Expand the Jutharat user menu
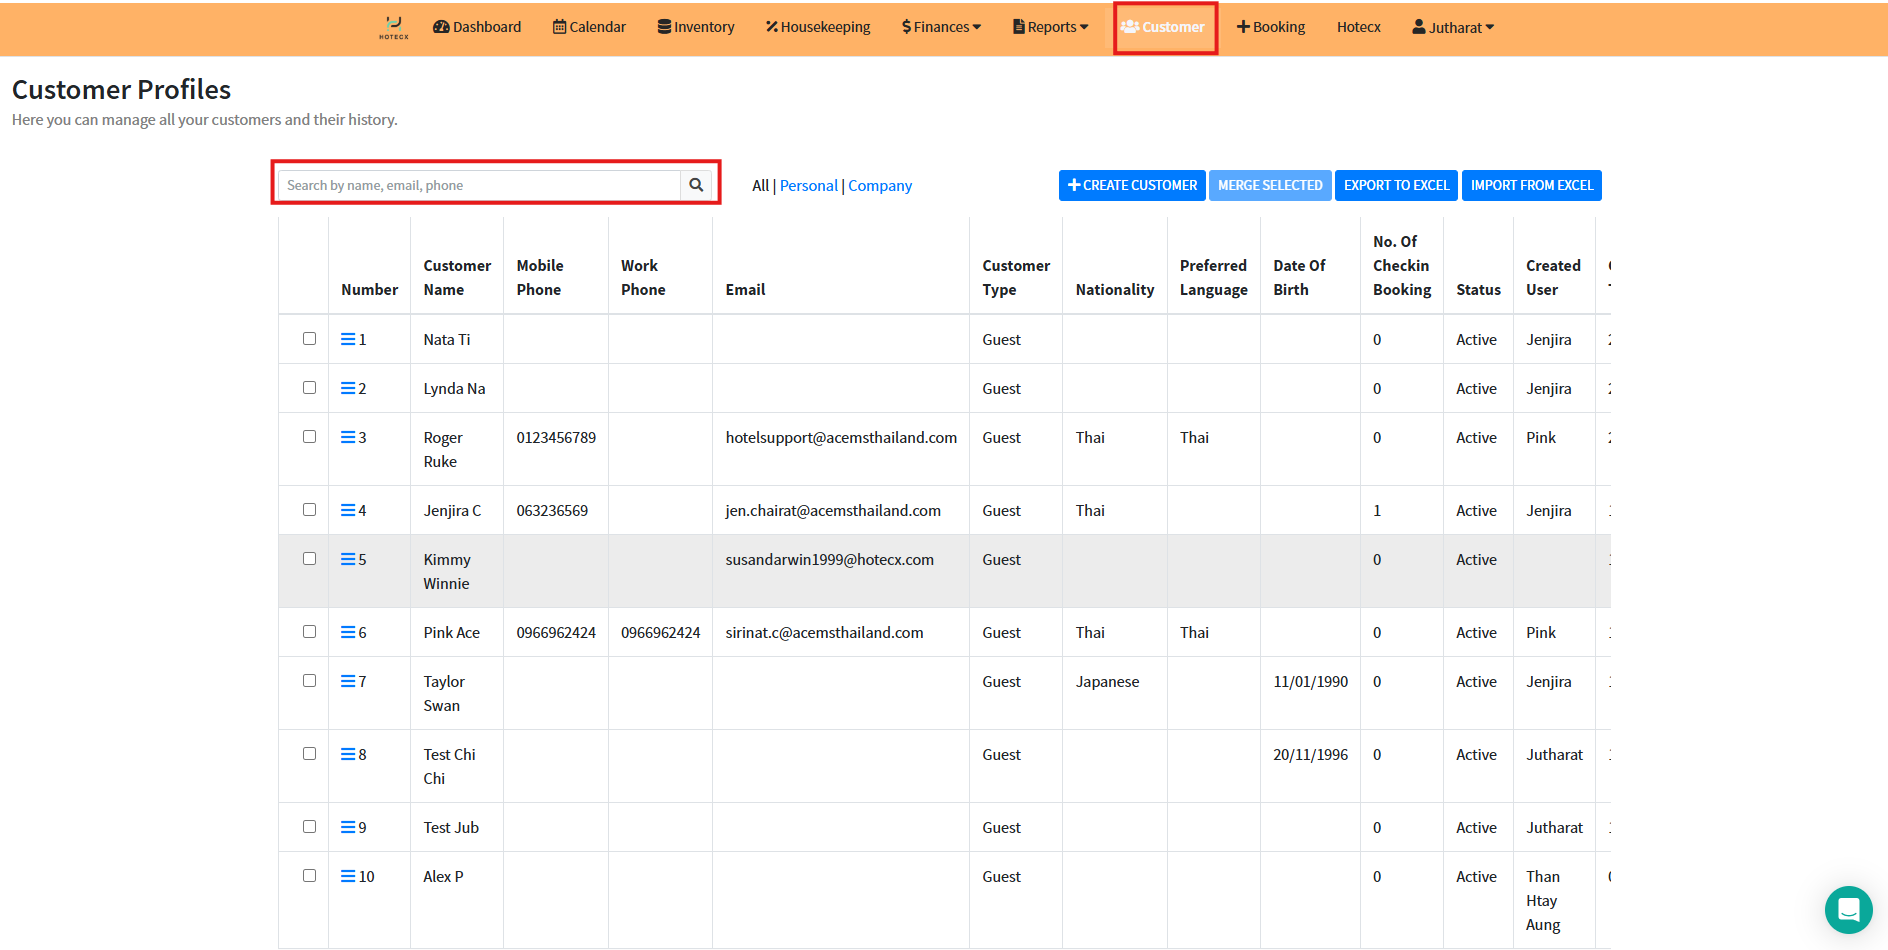1888x950 pixels. click(x=1453, y=28)
